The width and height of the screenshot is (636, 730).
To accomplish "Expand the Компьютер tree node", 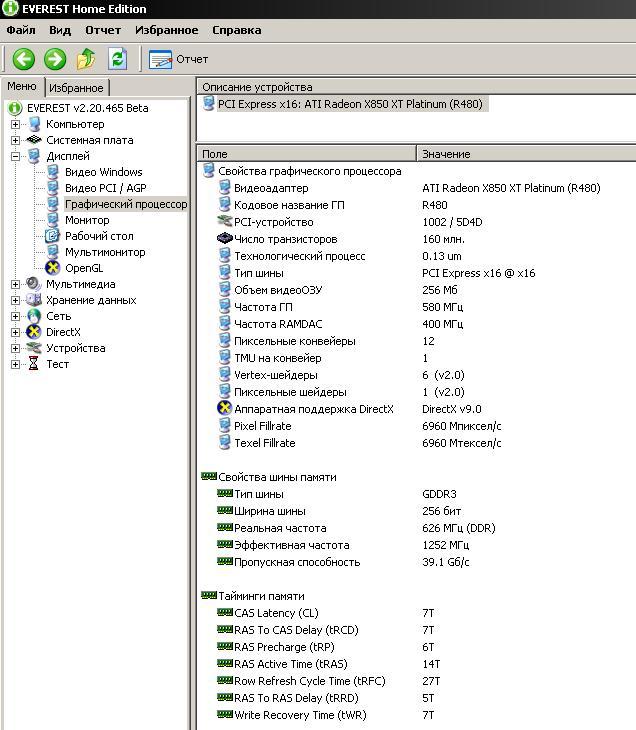I will point(15,124).
